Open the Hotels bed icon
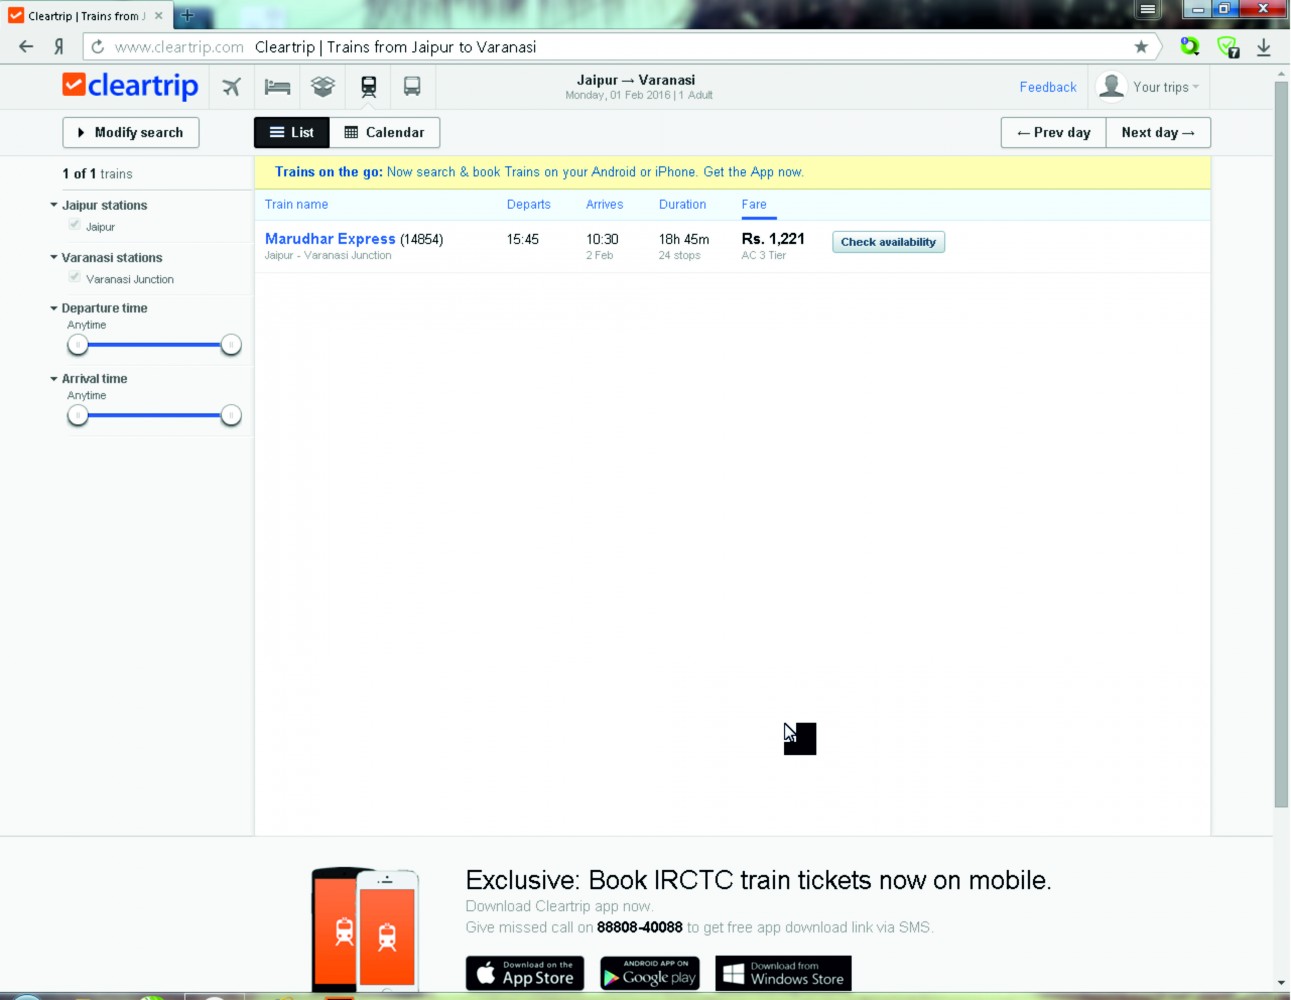 coord(277,87)
